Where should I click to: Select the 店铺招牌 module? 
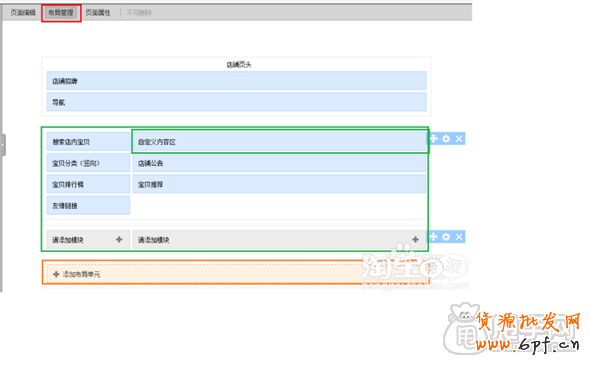[236, 81]
